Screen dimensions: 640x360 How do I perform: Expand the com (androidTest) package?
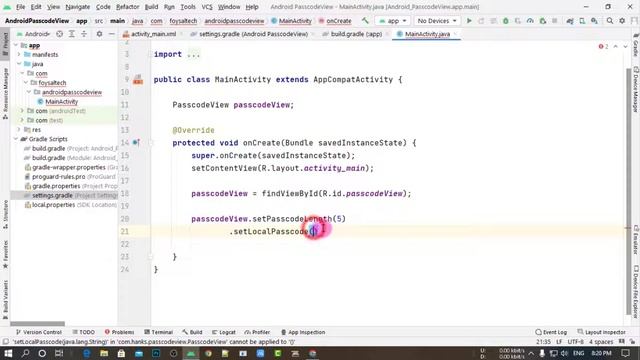(22, 111)
